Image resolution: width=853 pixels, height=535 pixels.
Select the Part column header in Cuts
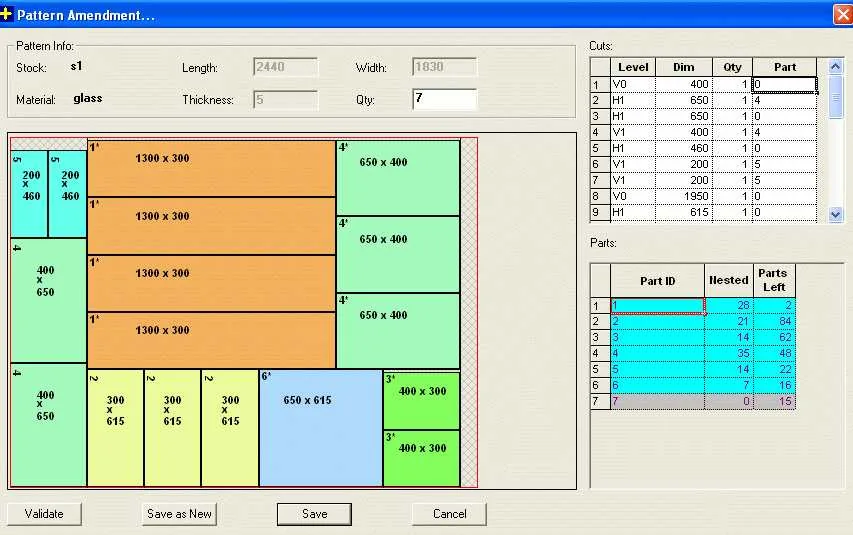point(784,67)
